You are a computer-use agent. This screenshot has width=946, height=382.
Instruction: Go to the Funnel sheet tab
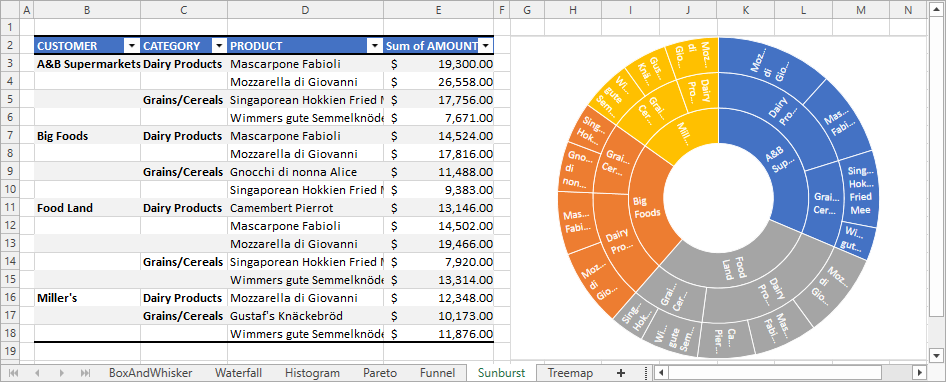pos(437,373)
